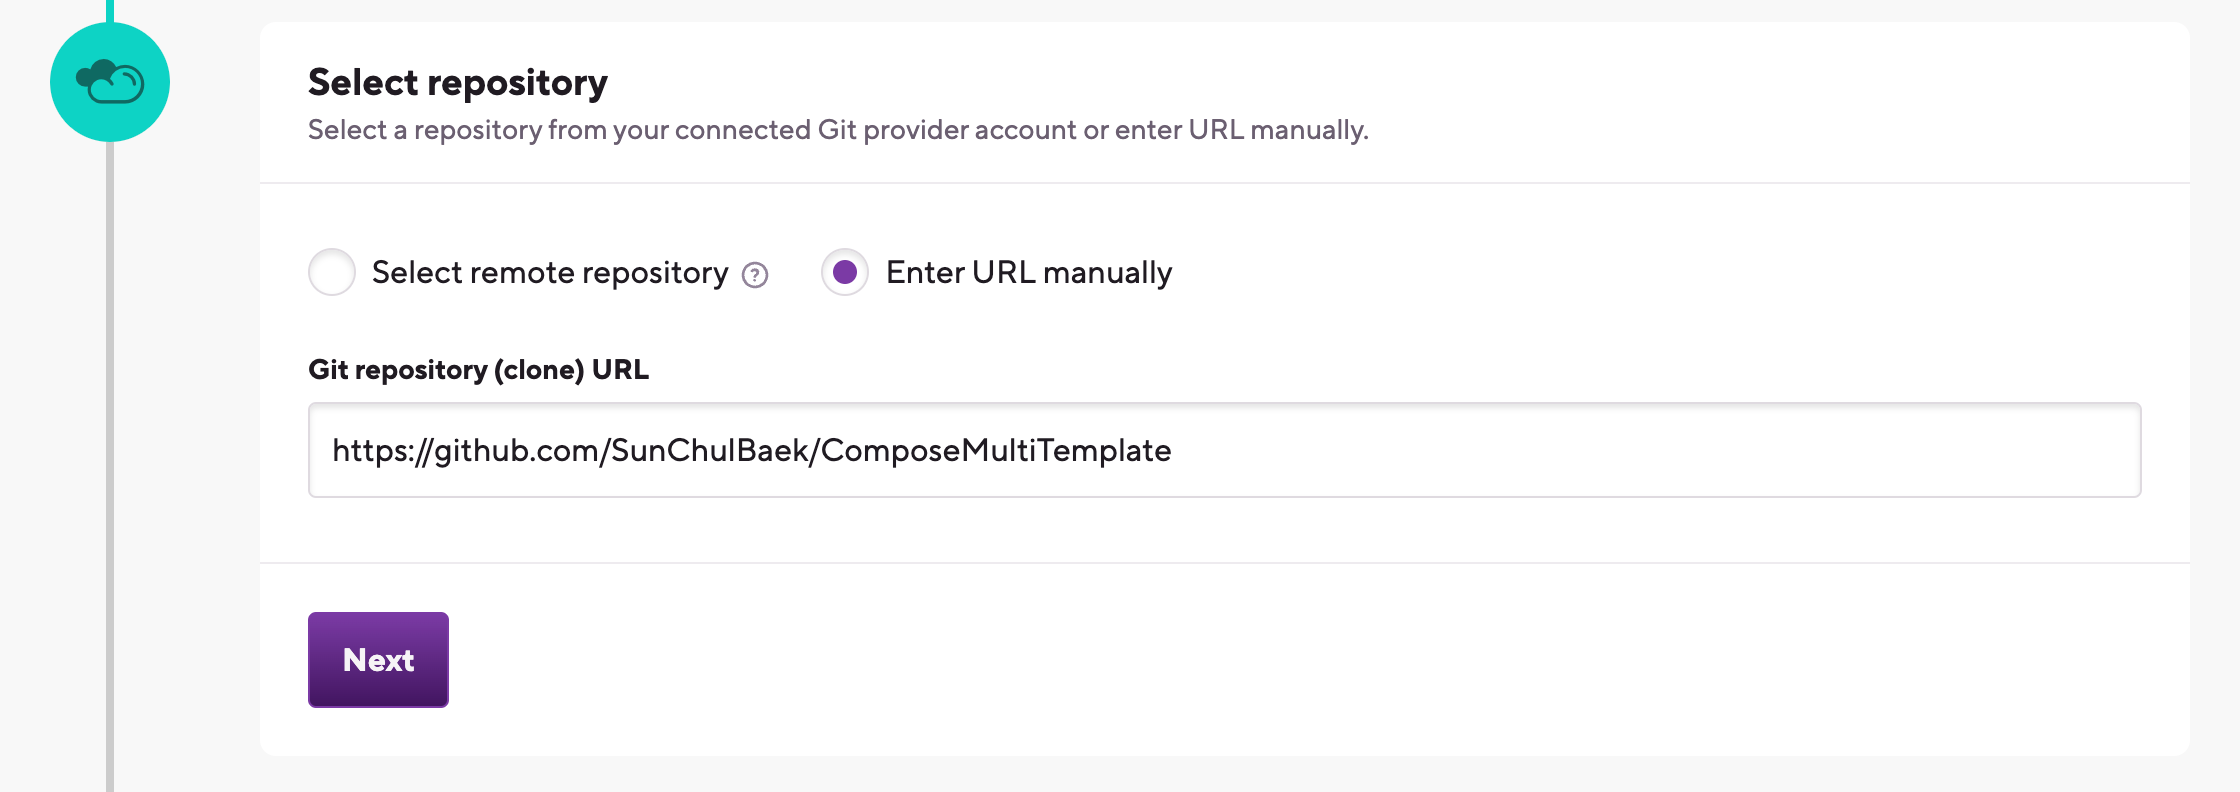The width and height of the screenshot is (2240, 792).
Task: Open the help tooltip beside remote repository
Action: pyautogui.click(x=755, y=275)
